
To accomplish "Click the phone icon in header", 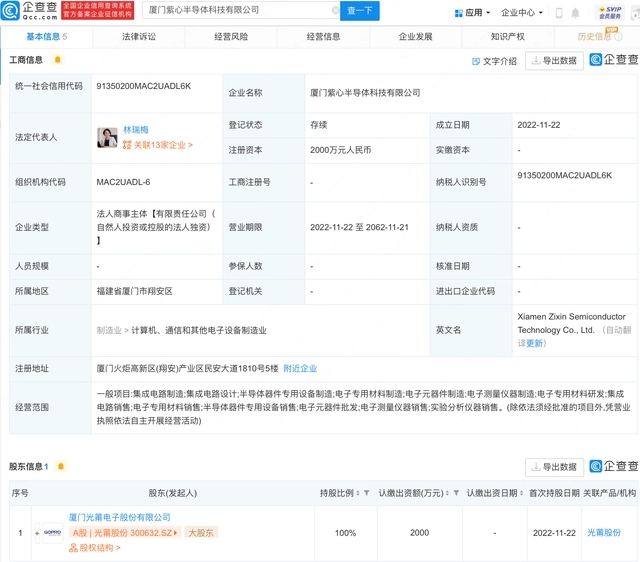I will coord(559,13).
